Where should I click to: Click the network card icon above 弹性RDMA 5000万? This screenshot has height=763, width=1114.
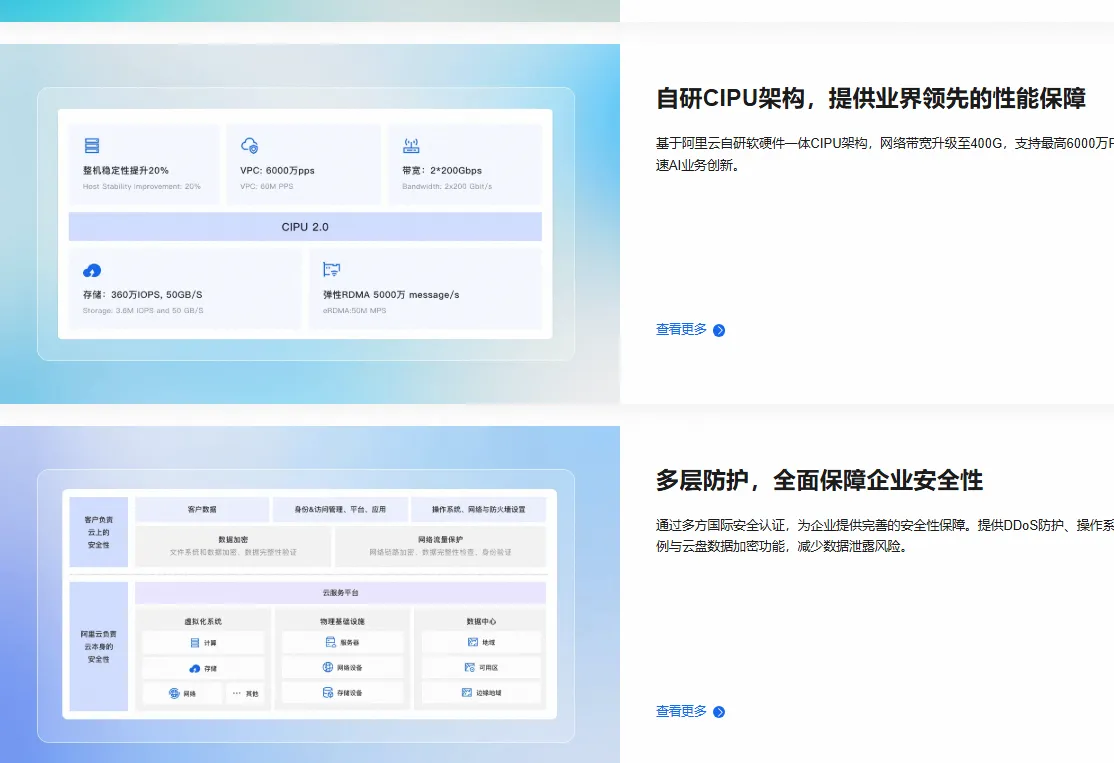pos(331,269)
